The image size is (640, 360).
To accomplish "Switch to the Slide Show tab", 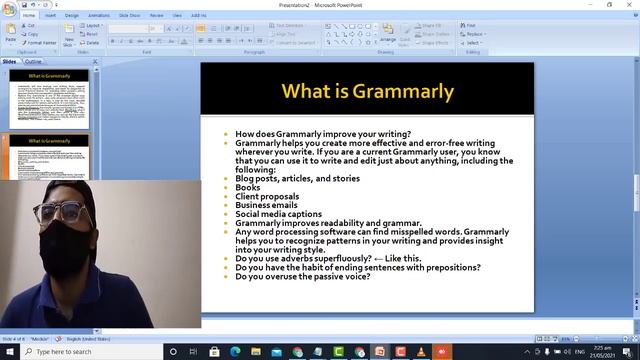I will 129,16.
